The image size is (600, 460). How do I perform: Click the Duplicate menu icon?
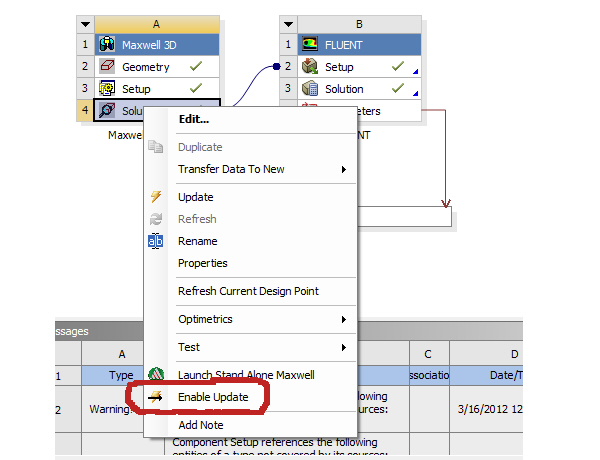[x=156, y=147]
